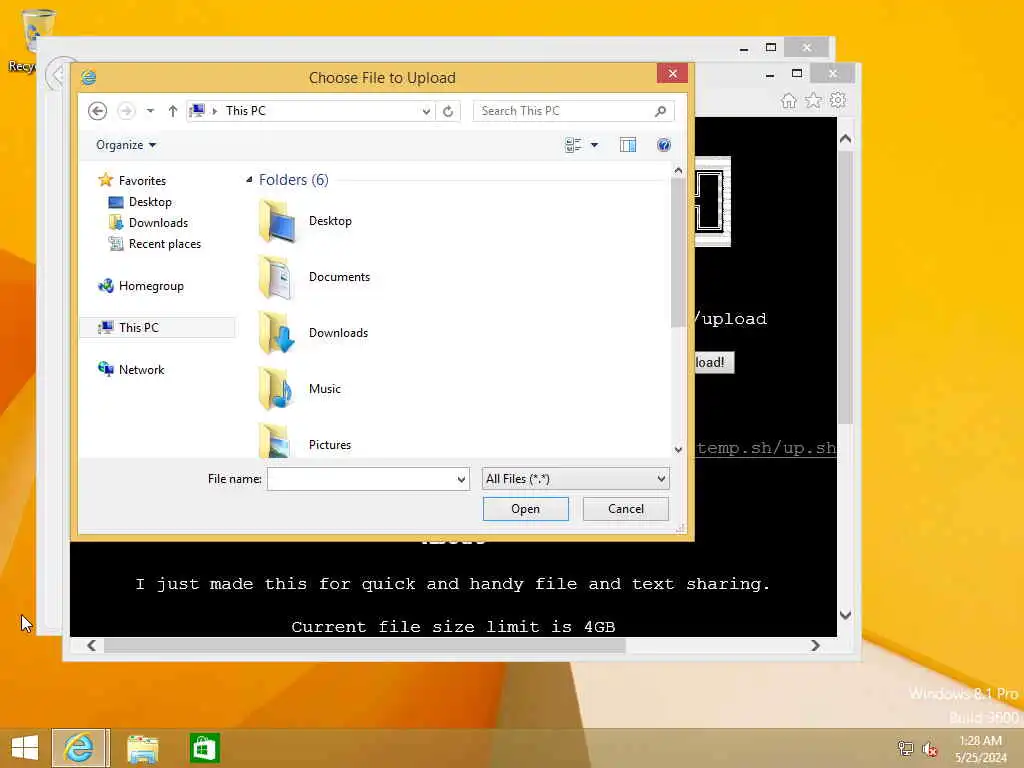Screen dimensions: 1024x768
Task: Select the Documents folder icon
Action: tap(276, 278)
